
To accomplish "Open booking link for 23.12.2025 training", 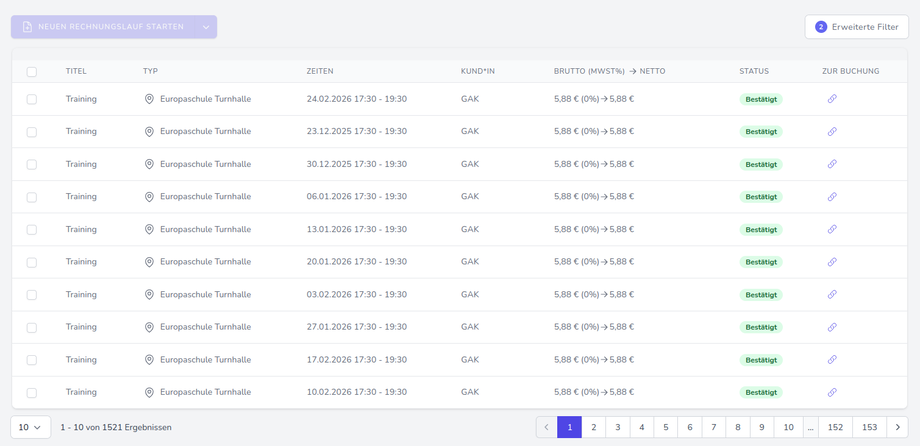I will pos(831,131).
